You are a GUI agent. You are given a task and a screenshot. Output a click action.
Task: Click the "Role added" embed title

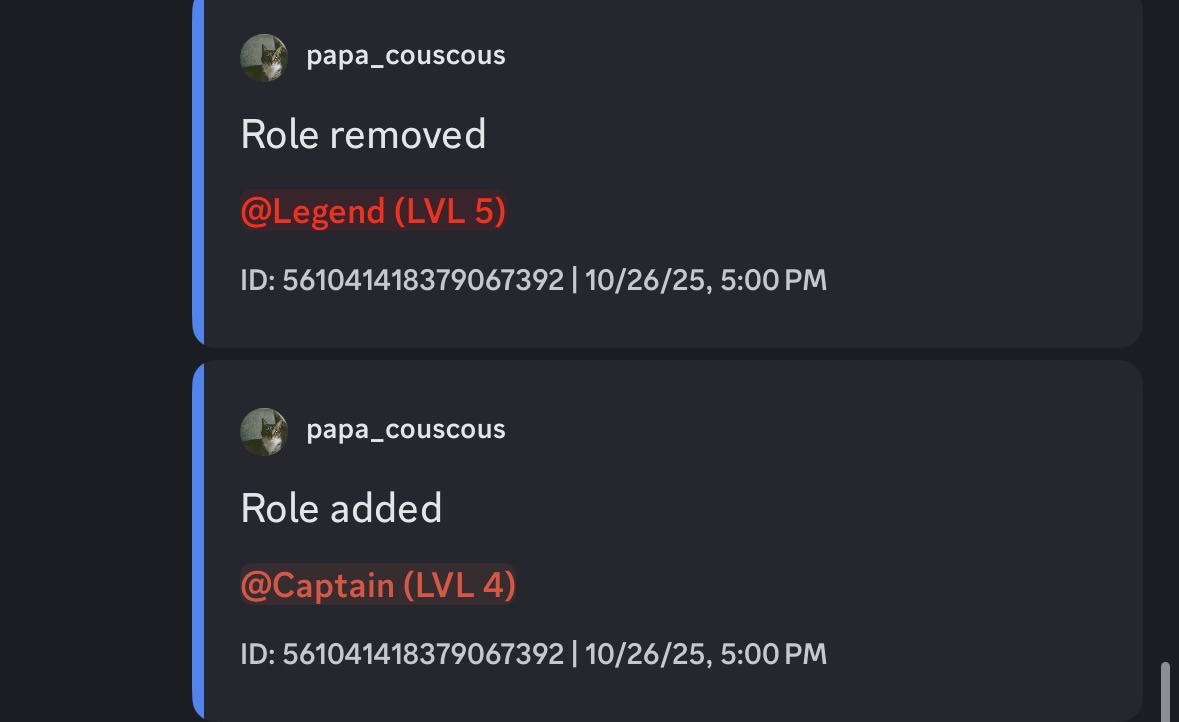(341, 508)
